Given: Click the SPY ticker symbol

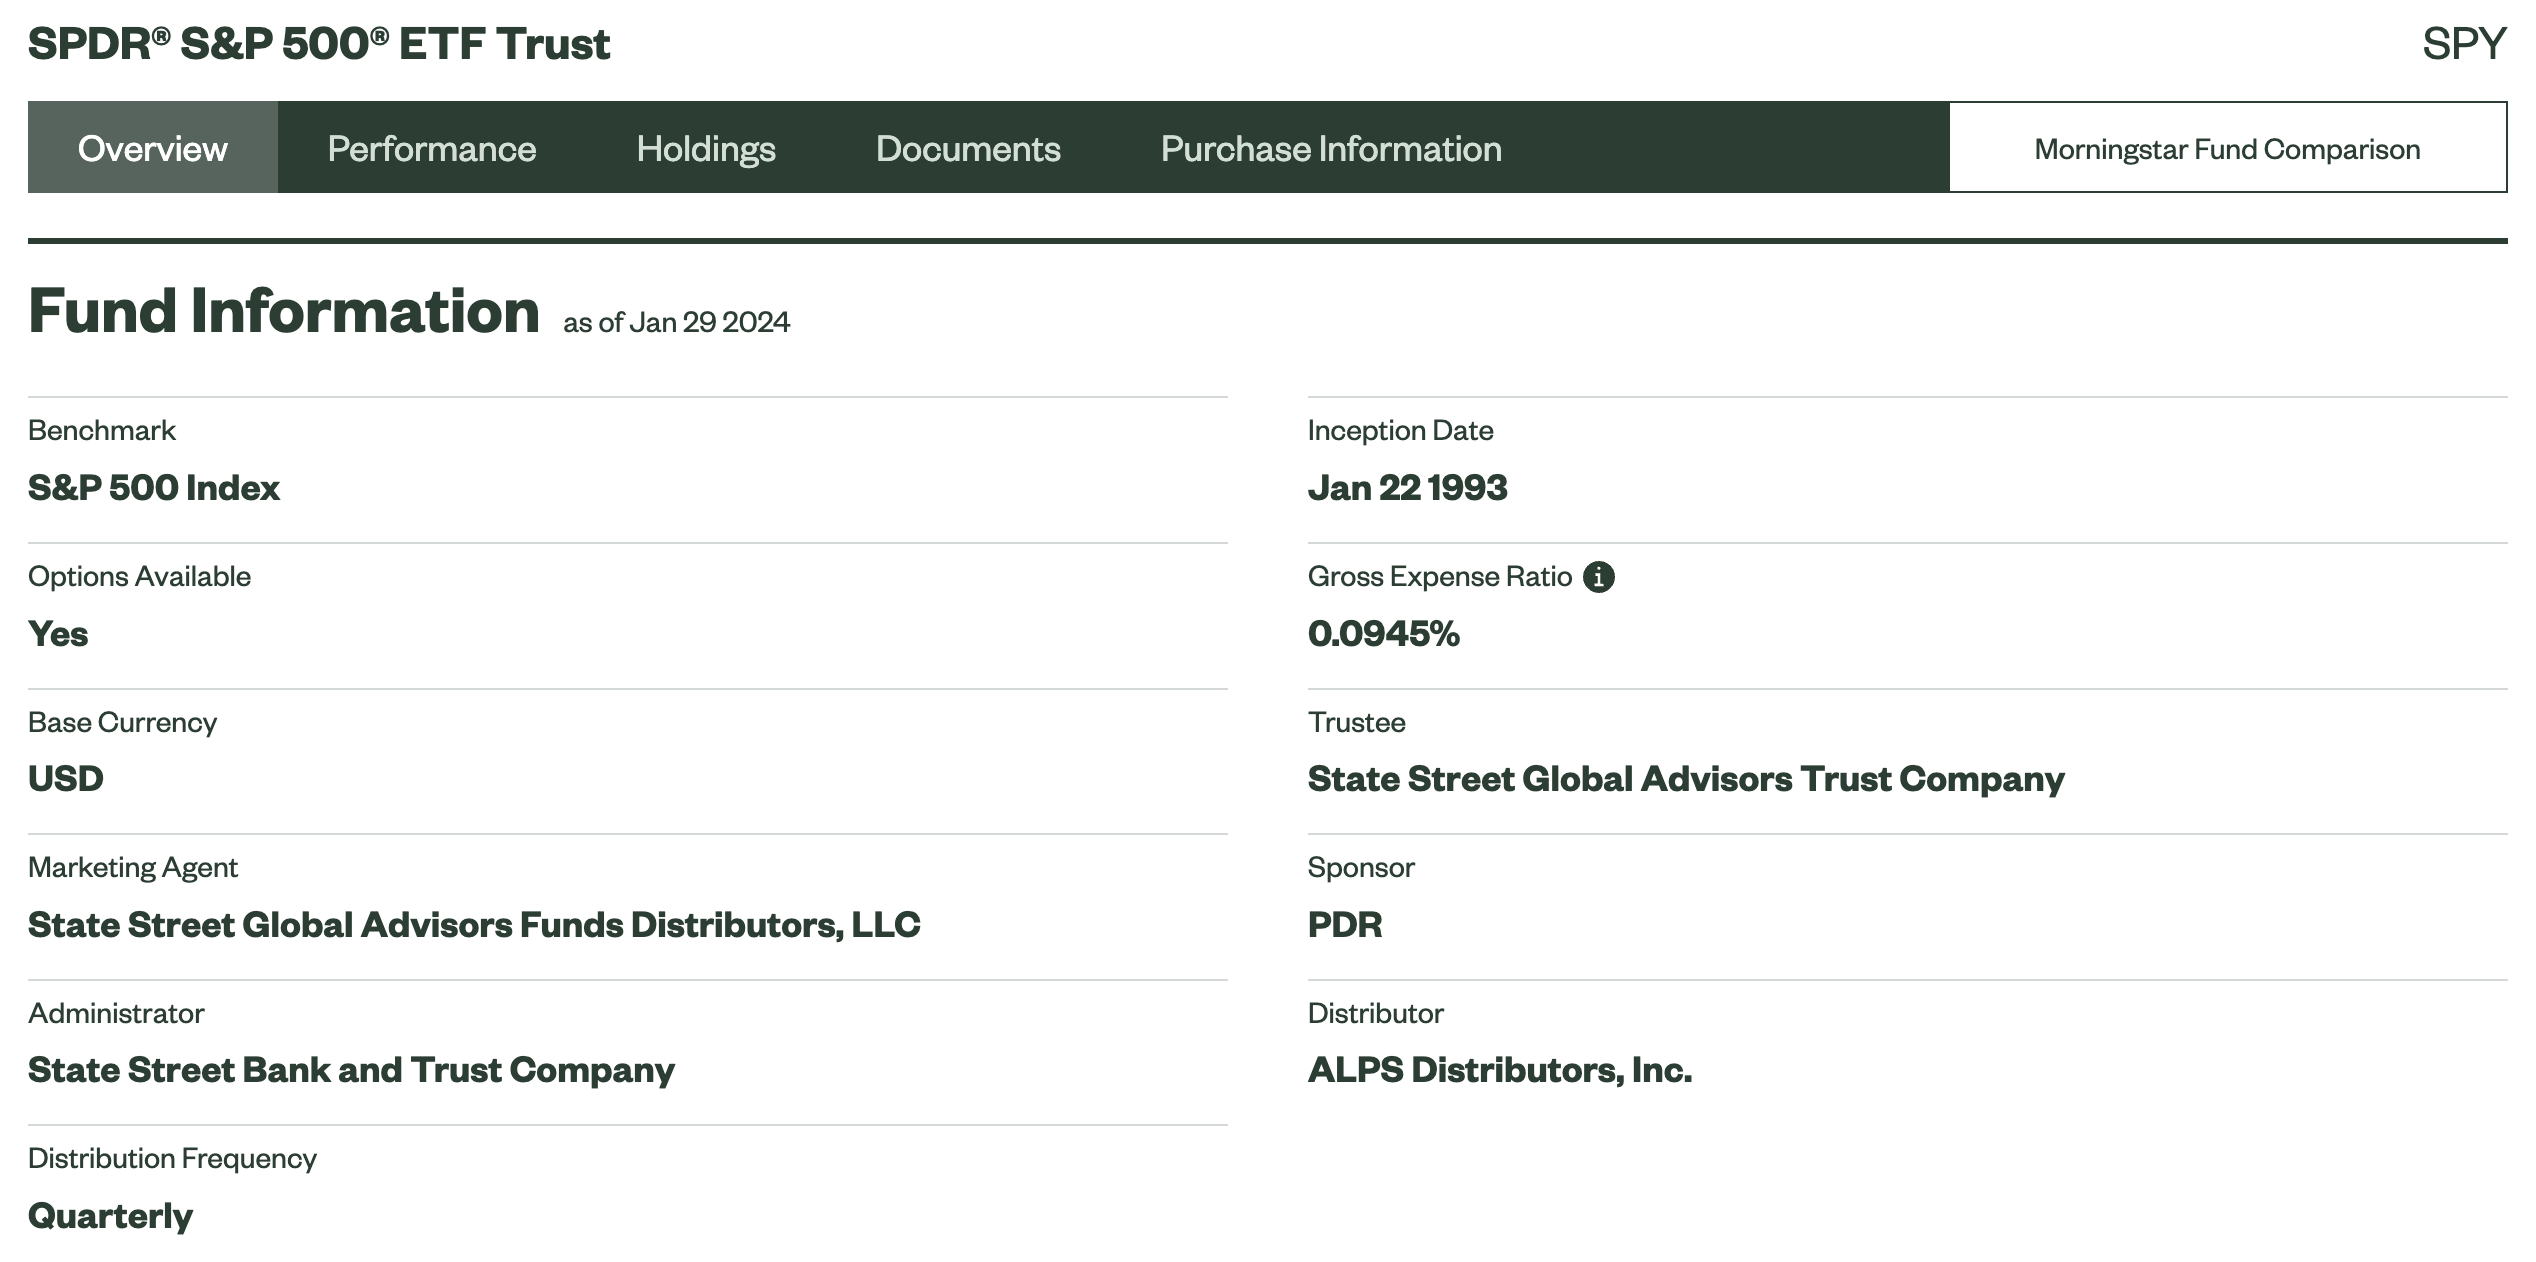Looking at the screenshot, I should (2463, 44).
